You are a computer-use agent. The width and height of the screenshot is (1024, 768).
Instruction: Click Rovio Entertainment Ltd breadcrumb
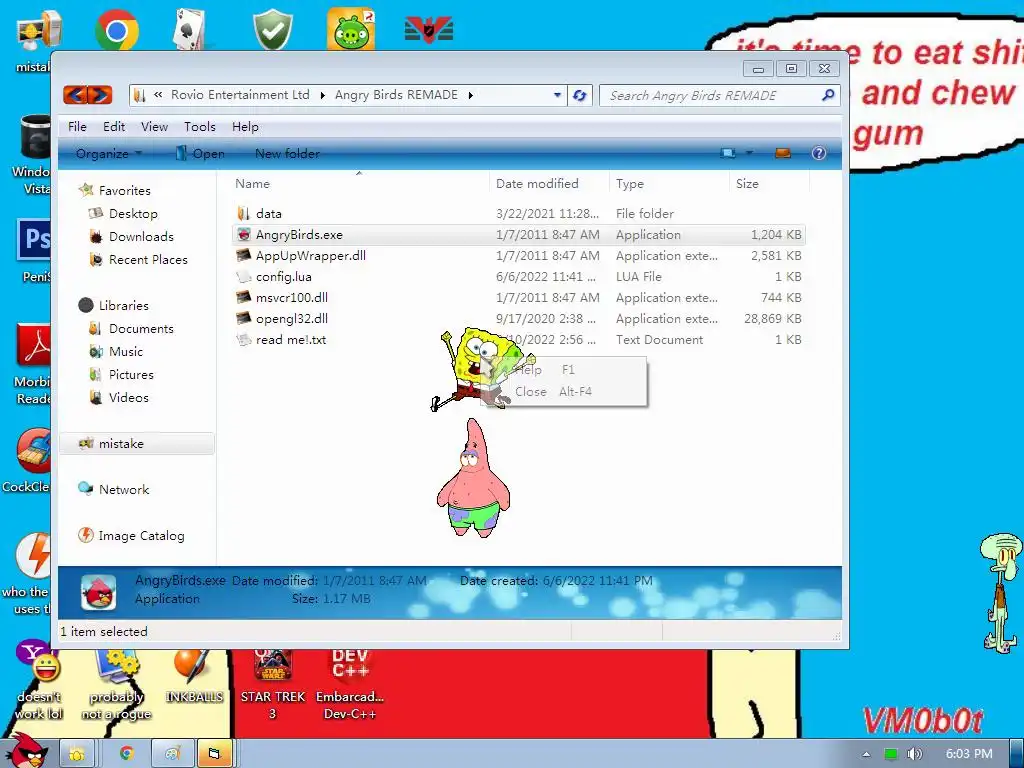pos(240,95)
